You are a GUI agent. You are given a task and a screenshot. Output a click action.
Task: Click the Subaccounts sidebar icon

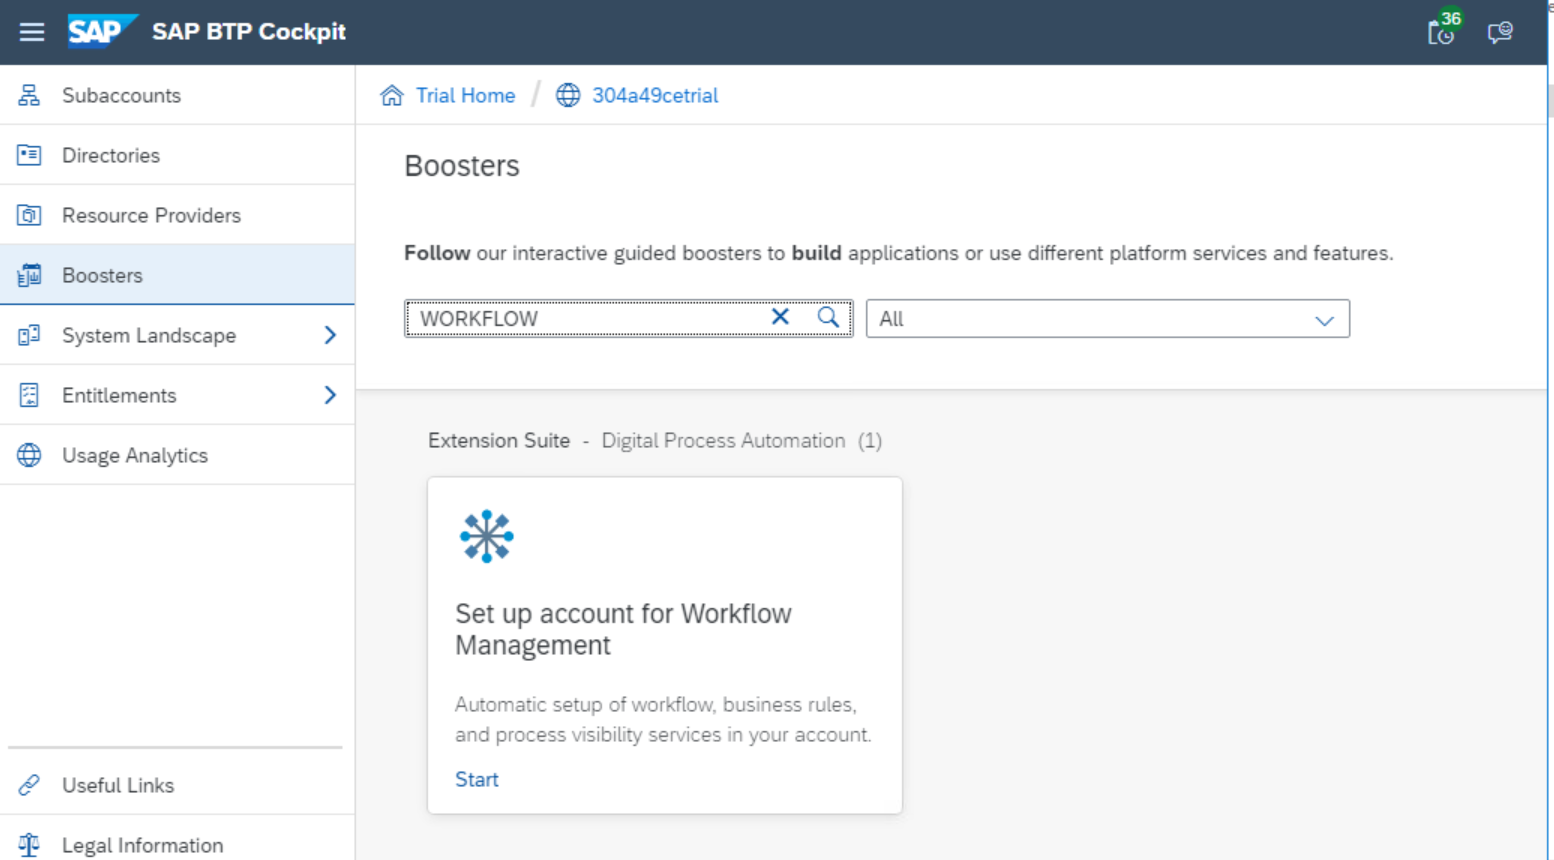[29, 95]
